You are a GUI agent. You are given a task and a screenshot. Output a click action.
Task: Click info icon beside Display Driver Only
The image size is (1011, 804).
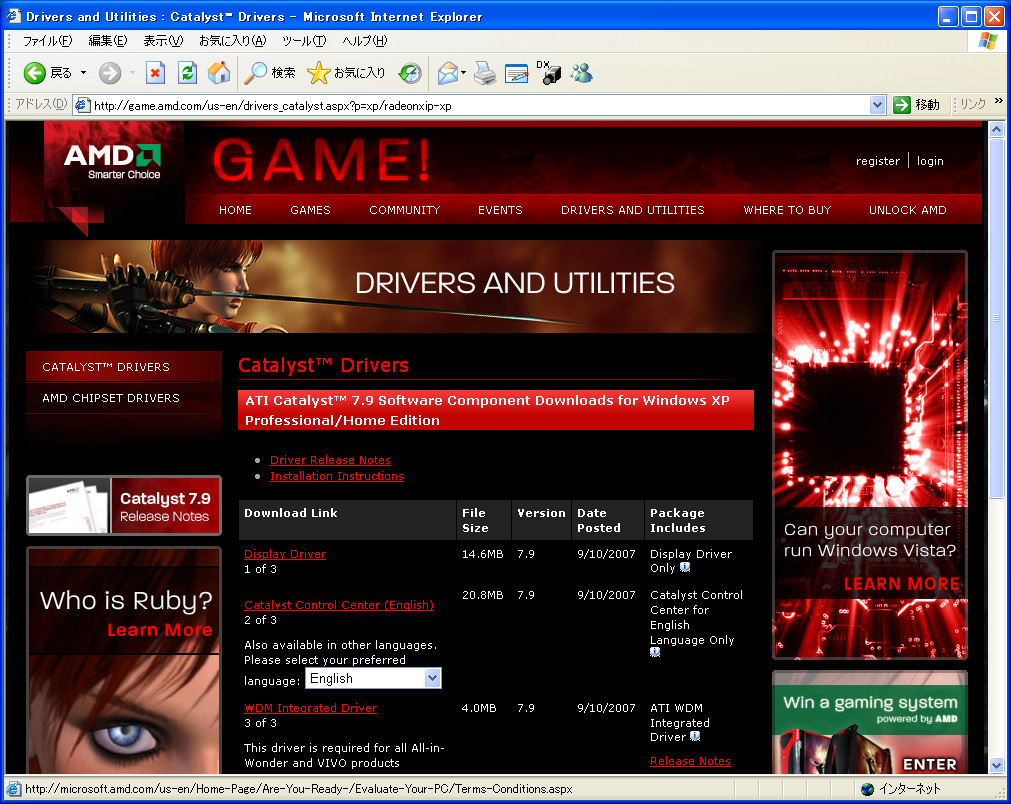(685, 567)
